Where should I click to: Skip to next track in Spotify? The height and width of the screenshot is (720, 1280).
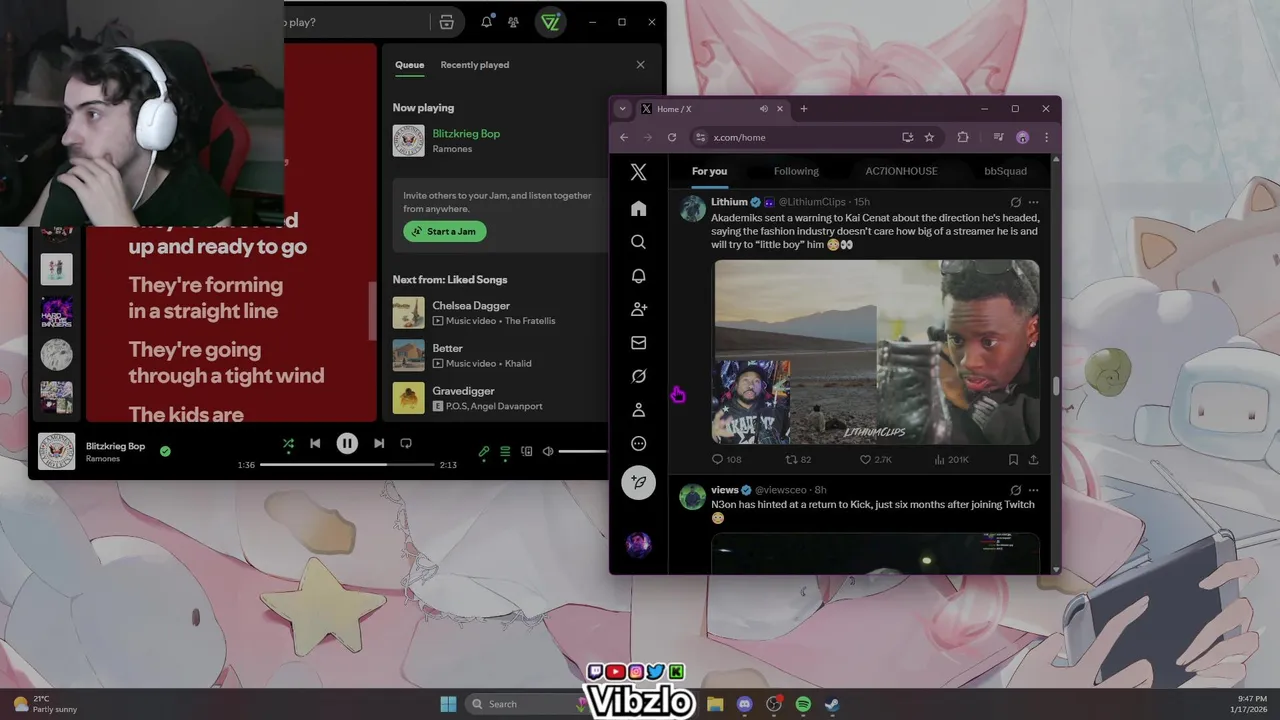coord(379,443)
